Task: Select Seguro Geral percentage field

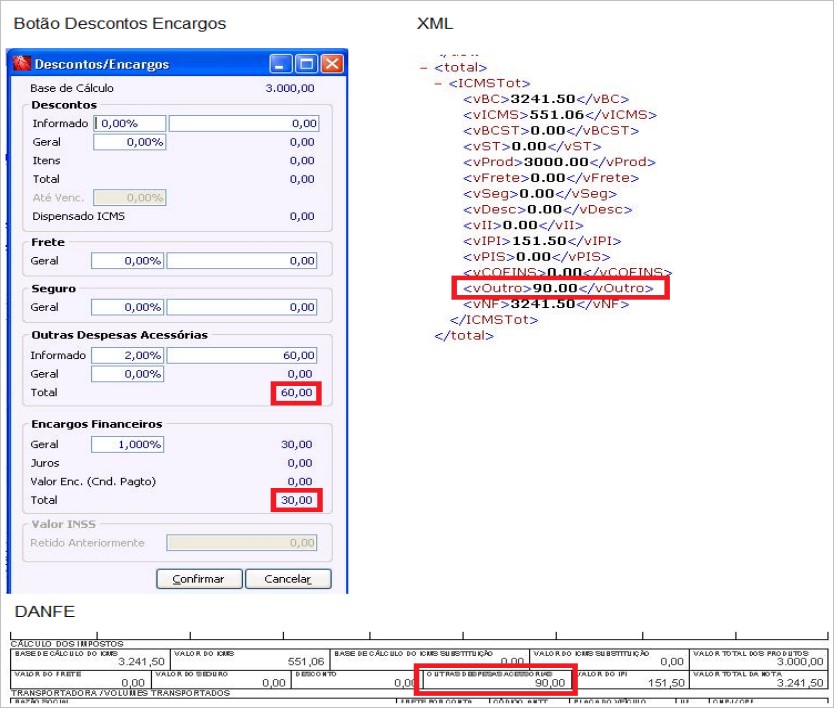Action: pyautogui.click(x=128, y=308)
